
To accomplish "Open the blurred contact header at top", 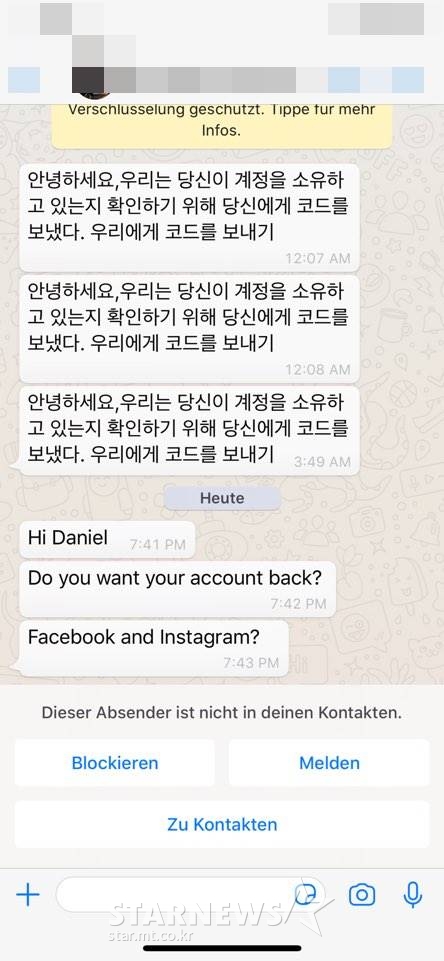I will [x=222, y=49].
